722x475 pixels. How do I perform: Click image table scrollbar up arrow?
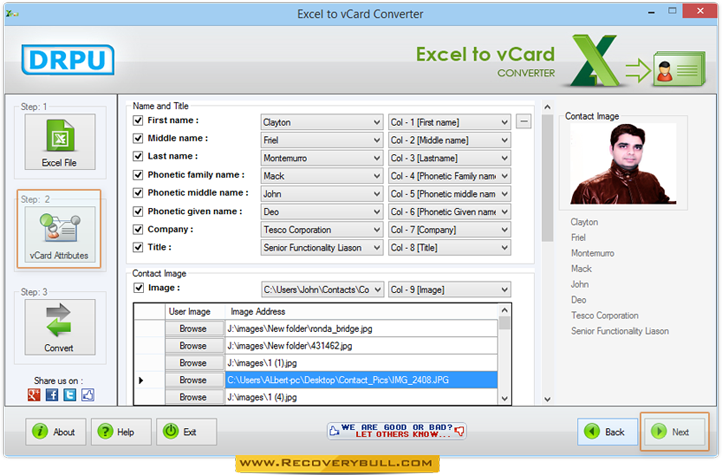(x=505, y=310)
